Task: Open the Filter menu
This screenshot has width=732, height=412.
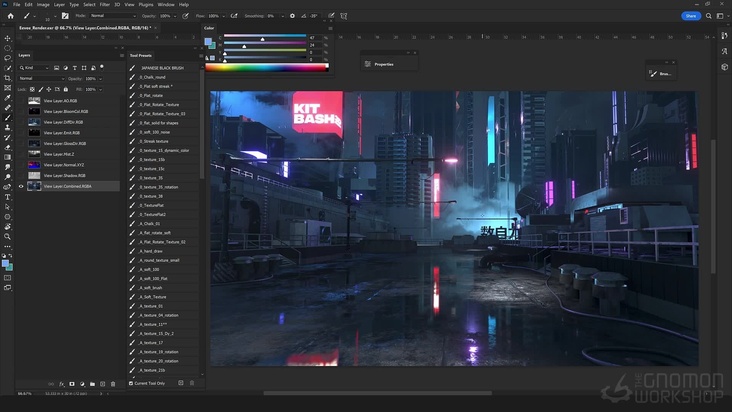Action: pos(105,5)
